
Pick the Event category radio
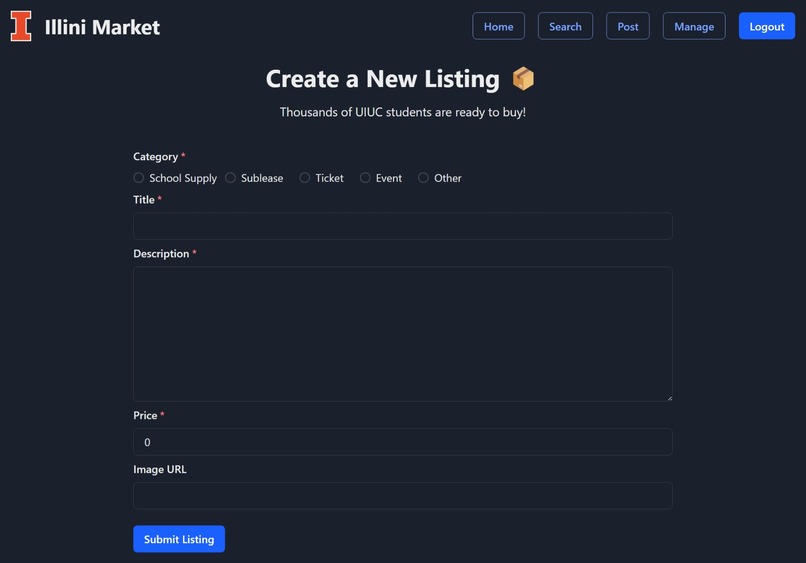coord(365,178)
